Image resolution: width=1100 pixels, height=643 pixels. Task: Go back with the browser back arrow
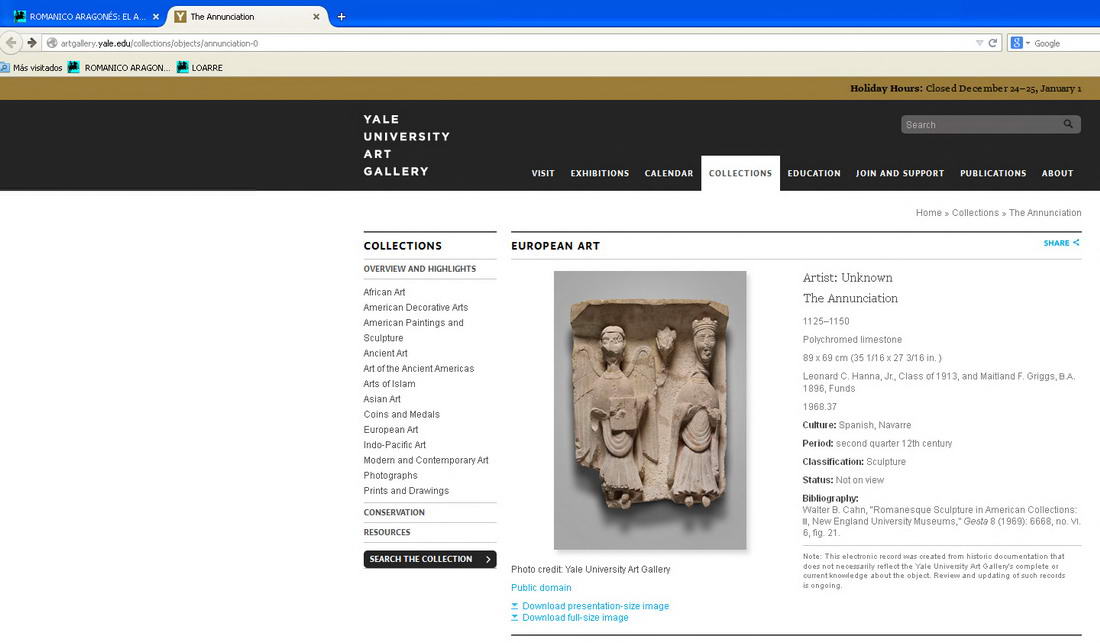[x=11, y=43]
